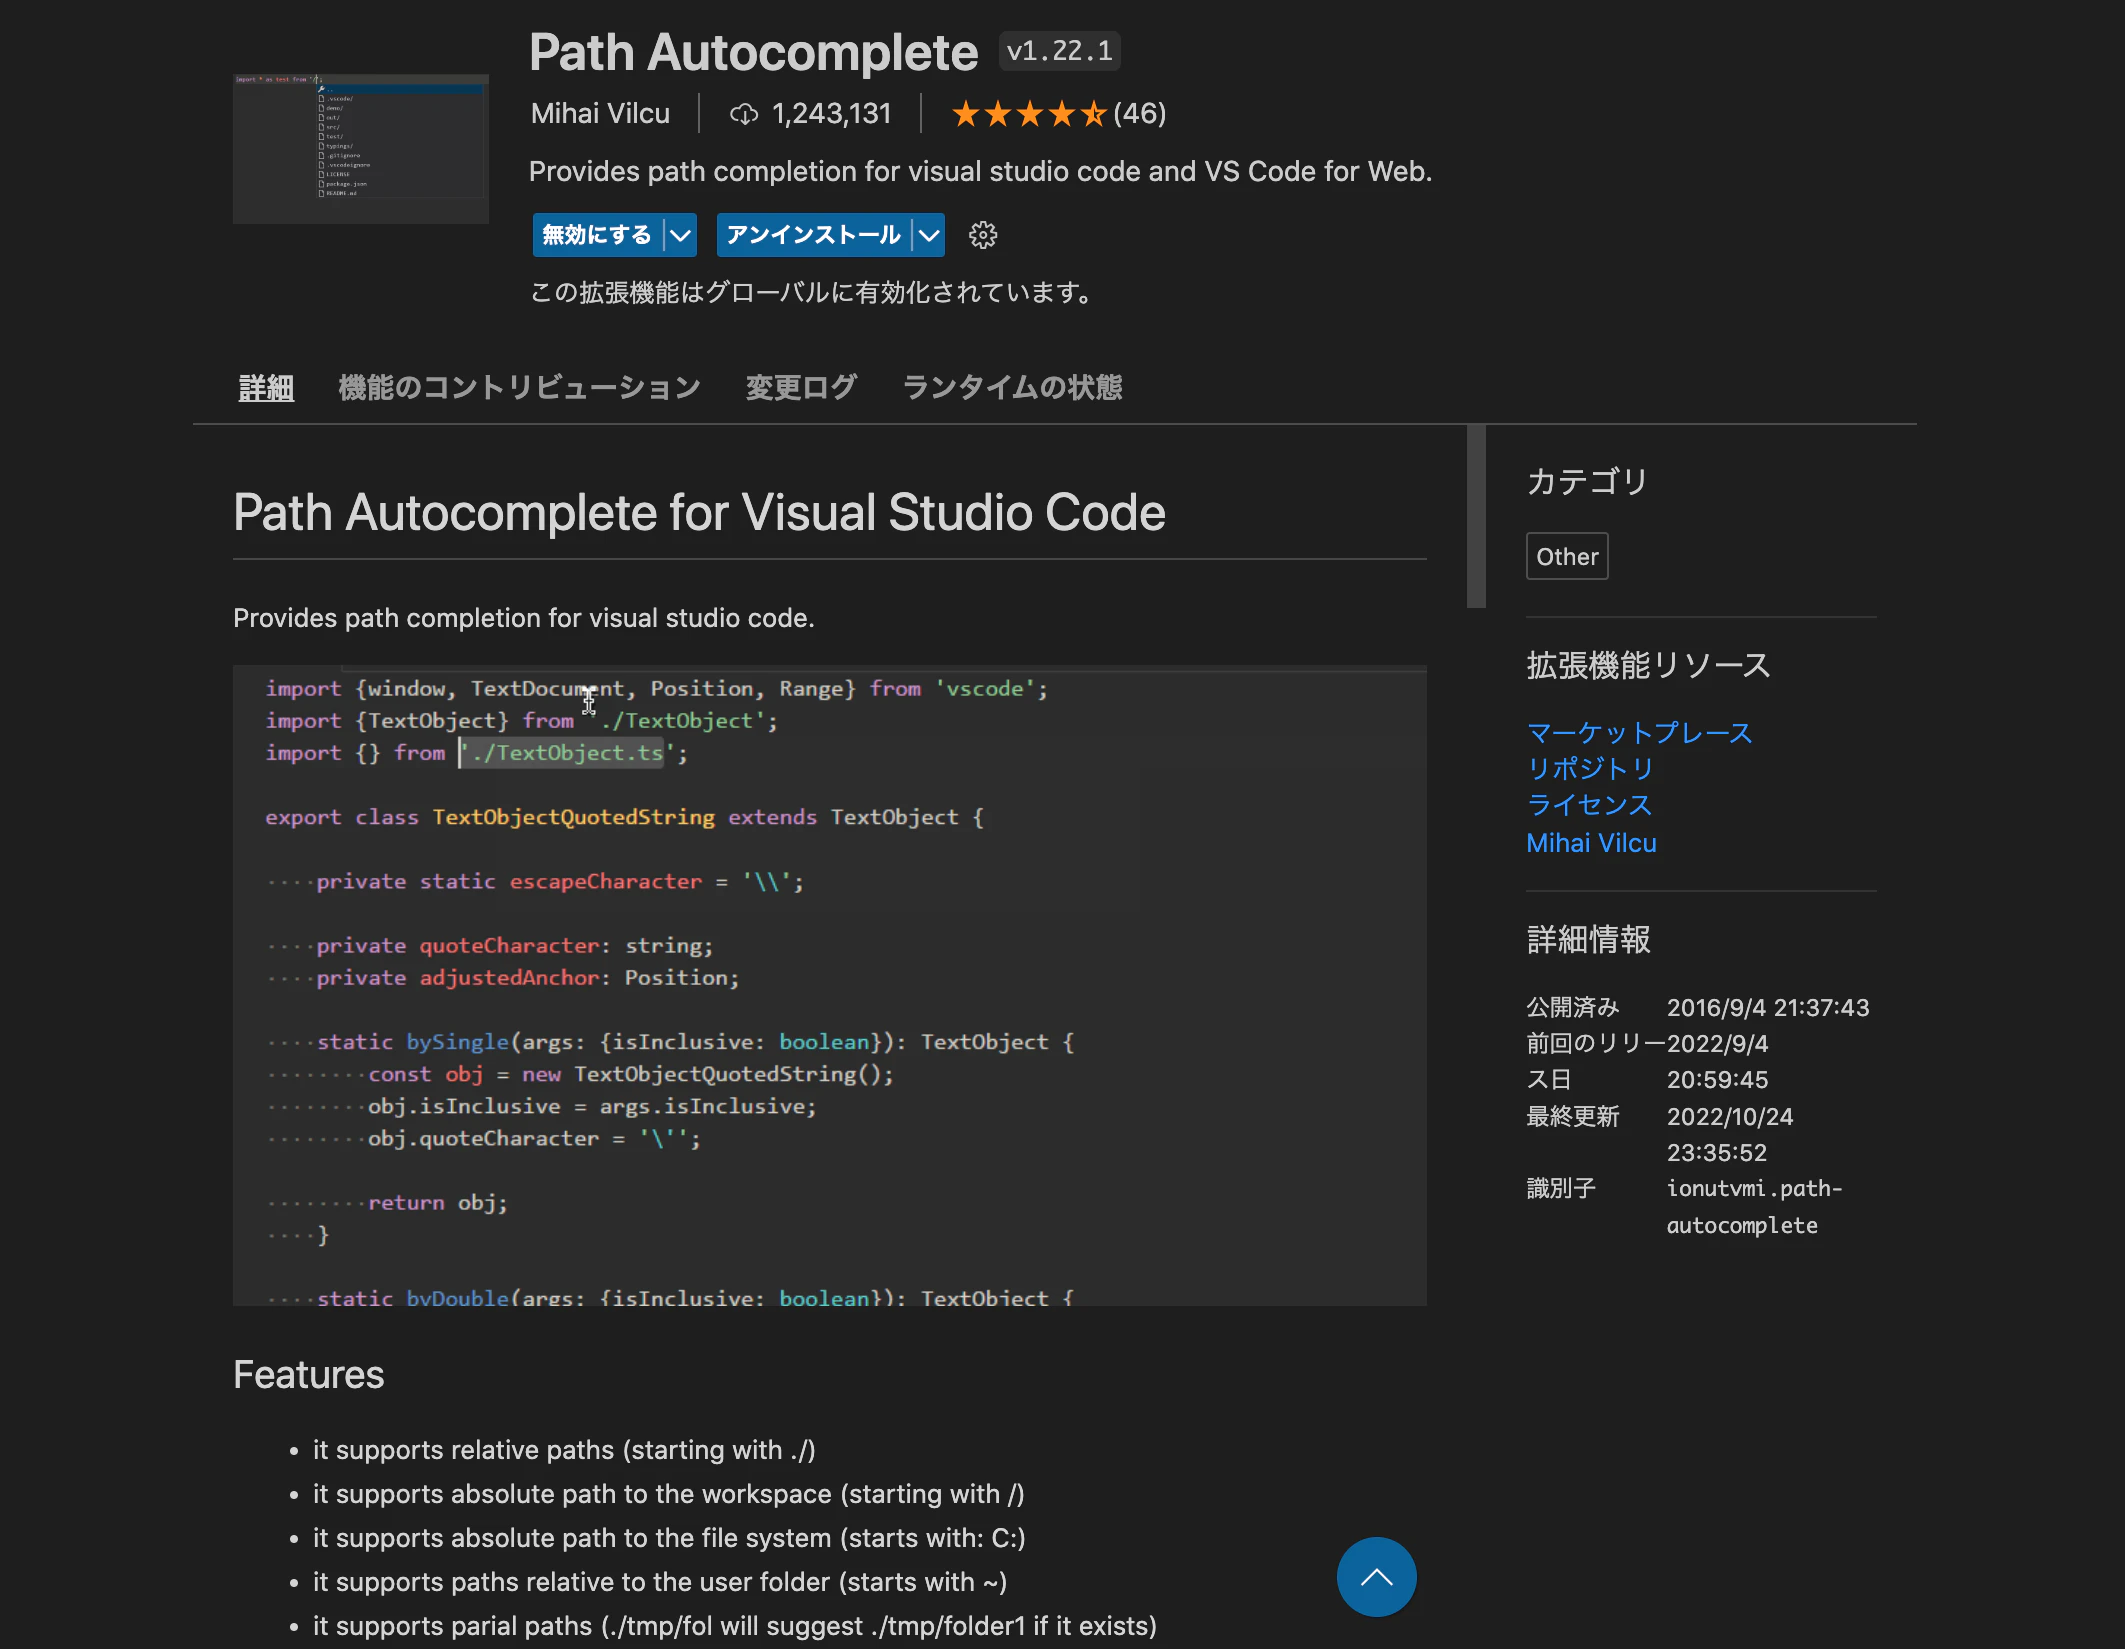Click the Mihai Vilcu publisher name
Image resolution: width=2125 pixels, height=1649 pixels.
[x=600, y=114]
